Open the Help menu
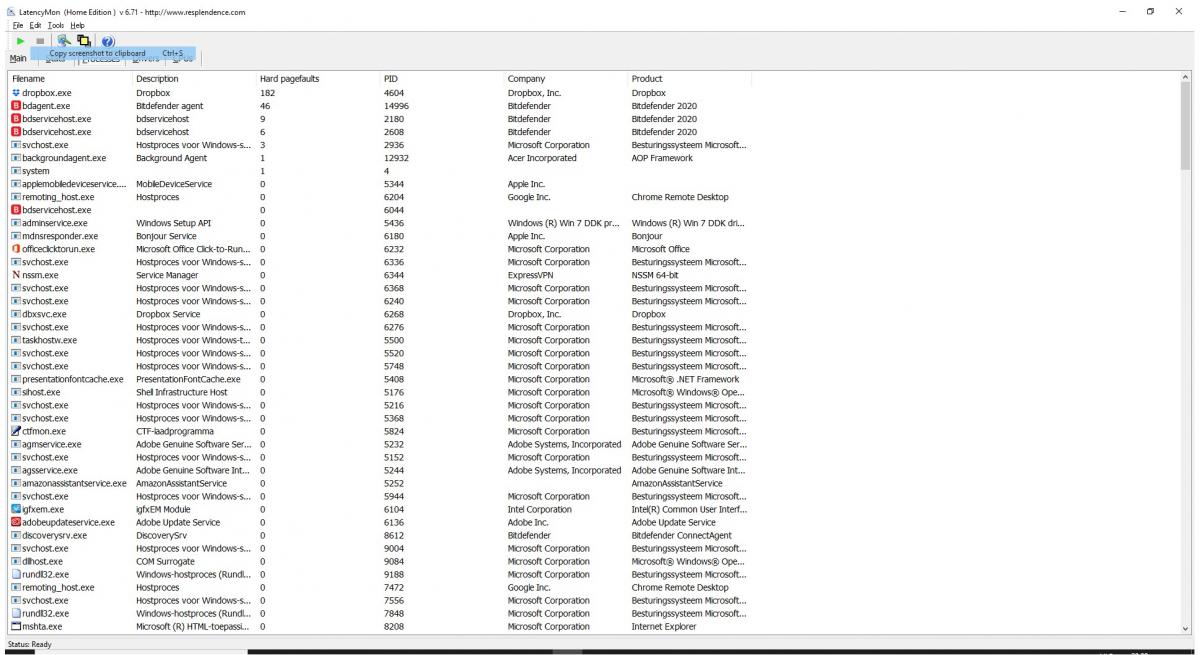 tap(77, 25)
